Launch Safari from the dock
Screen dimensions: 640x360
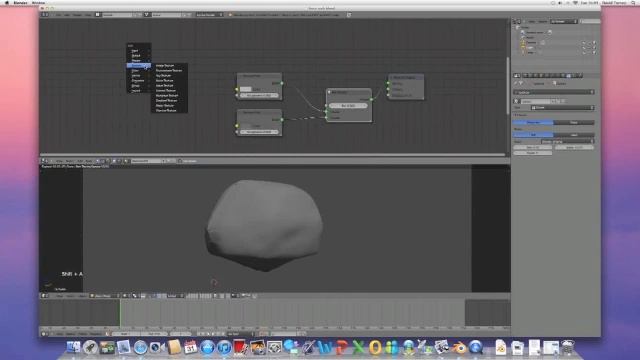(140, 348)
